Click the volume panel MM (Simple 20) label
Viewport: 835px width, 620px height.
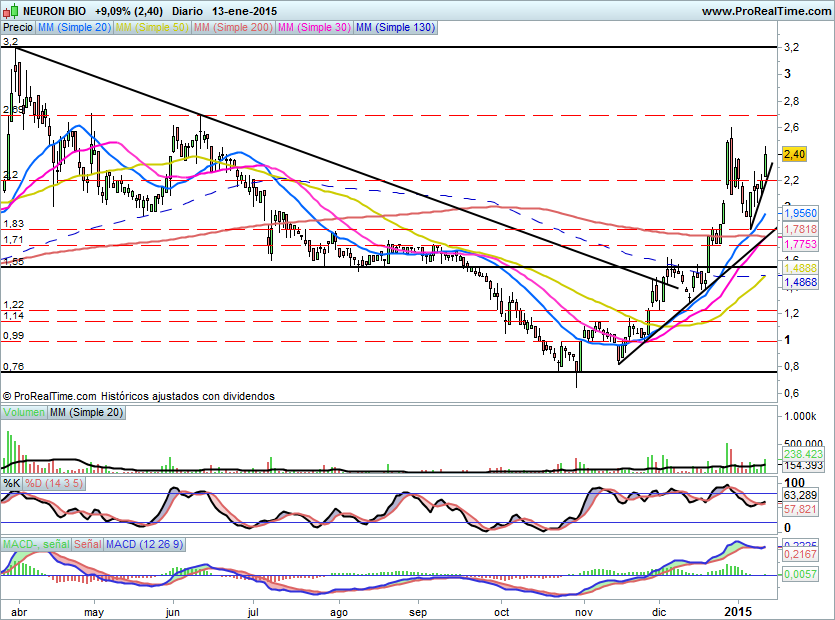tap(87, 412)
